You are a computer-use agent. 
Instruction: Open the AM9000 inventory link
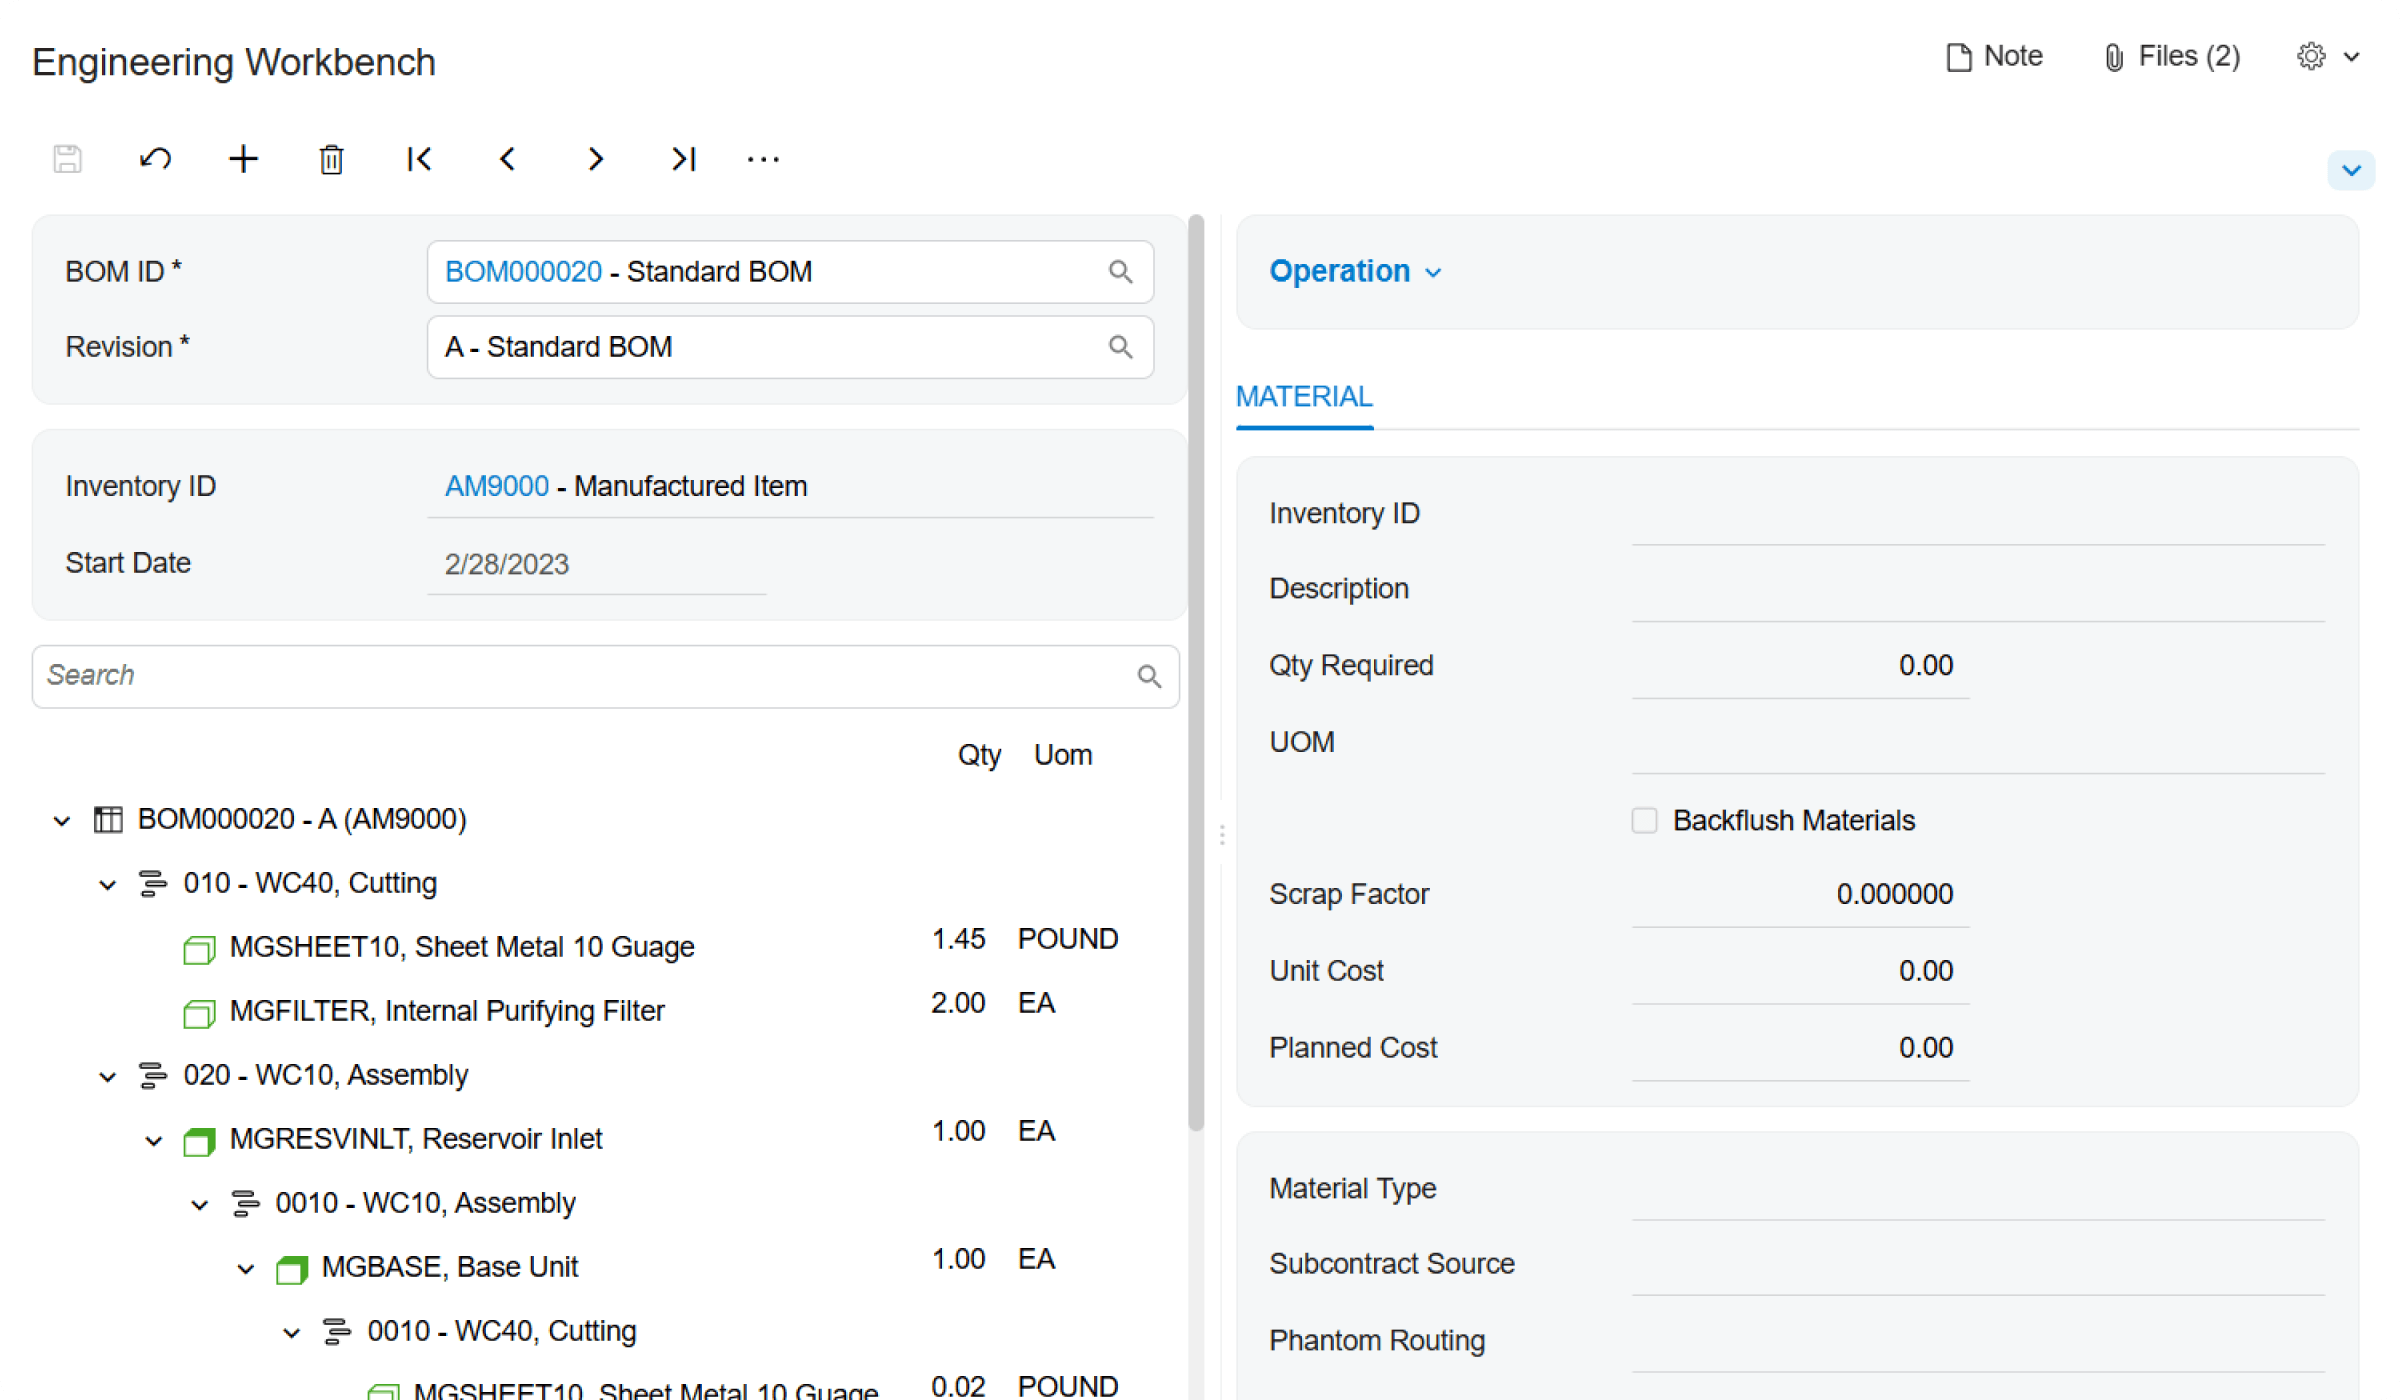tap(495, 485)
